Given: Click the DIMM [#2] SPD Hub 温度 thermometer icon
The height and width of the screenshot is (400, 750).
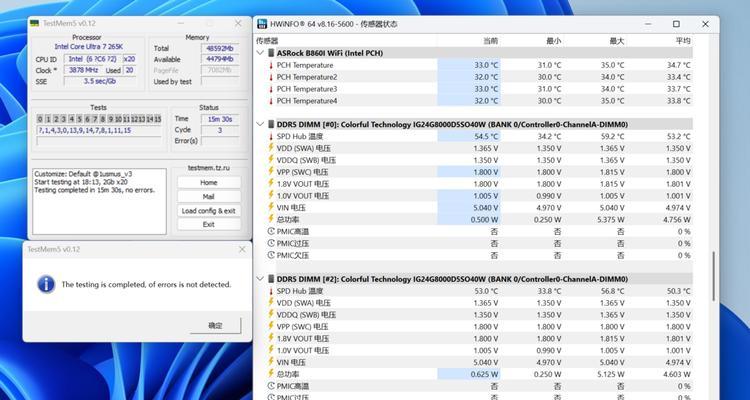Looking at the screenshot, I should 271,291.
